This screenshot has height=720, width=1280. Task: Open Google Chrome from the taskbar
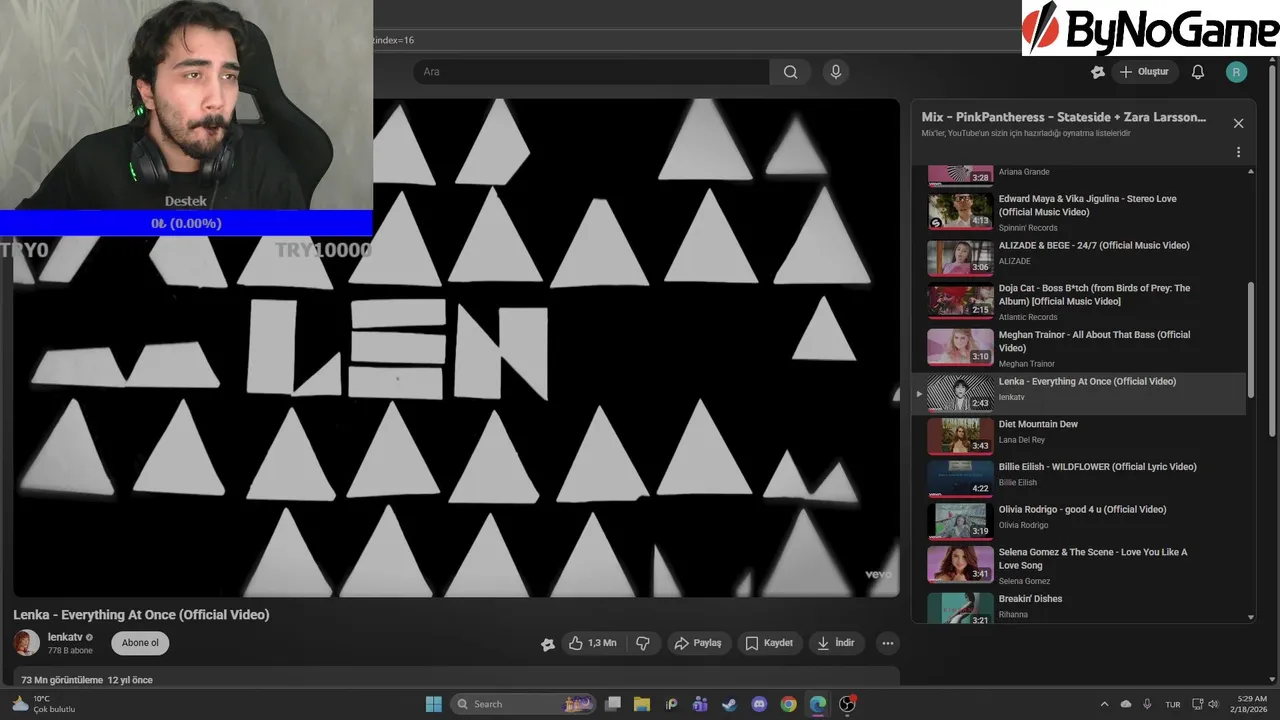tap(788, 704)
